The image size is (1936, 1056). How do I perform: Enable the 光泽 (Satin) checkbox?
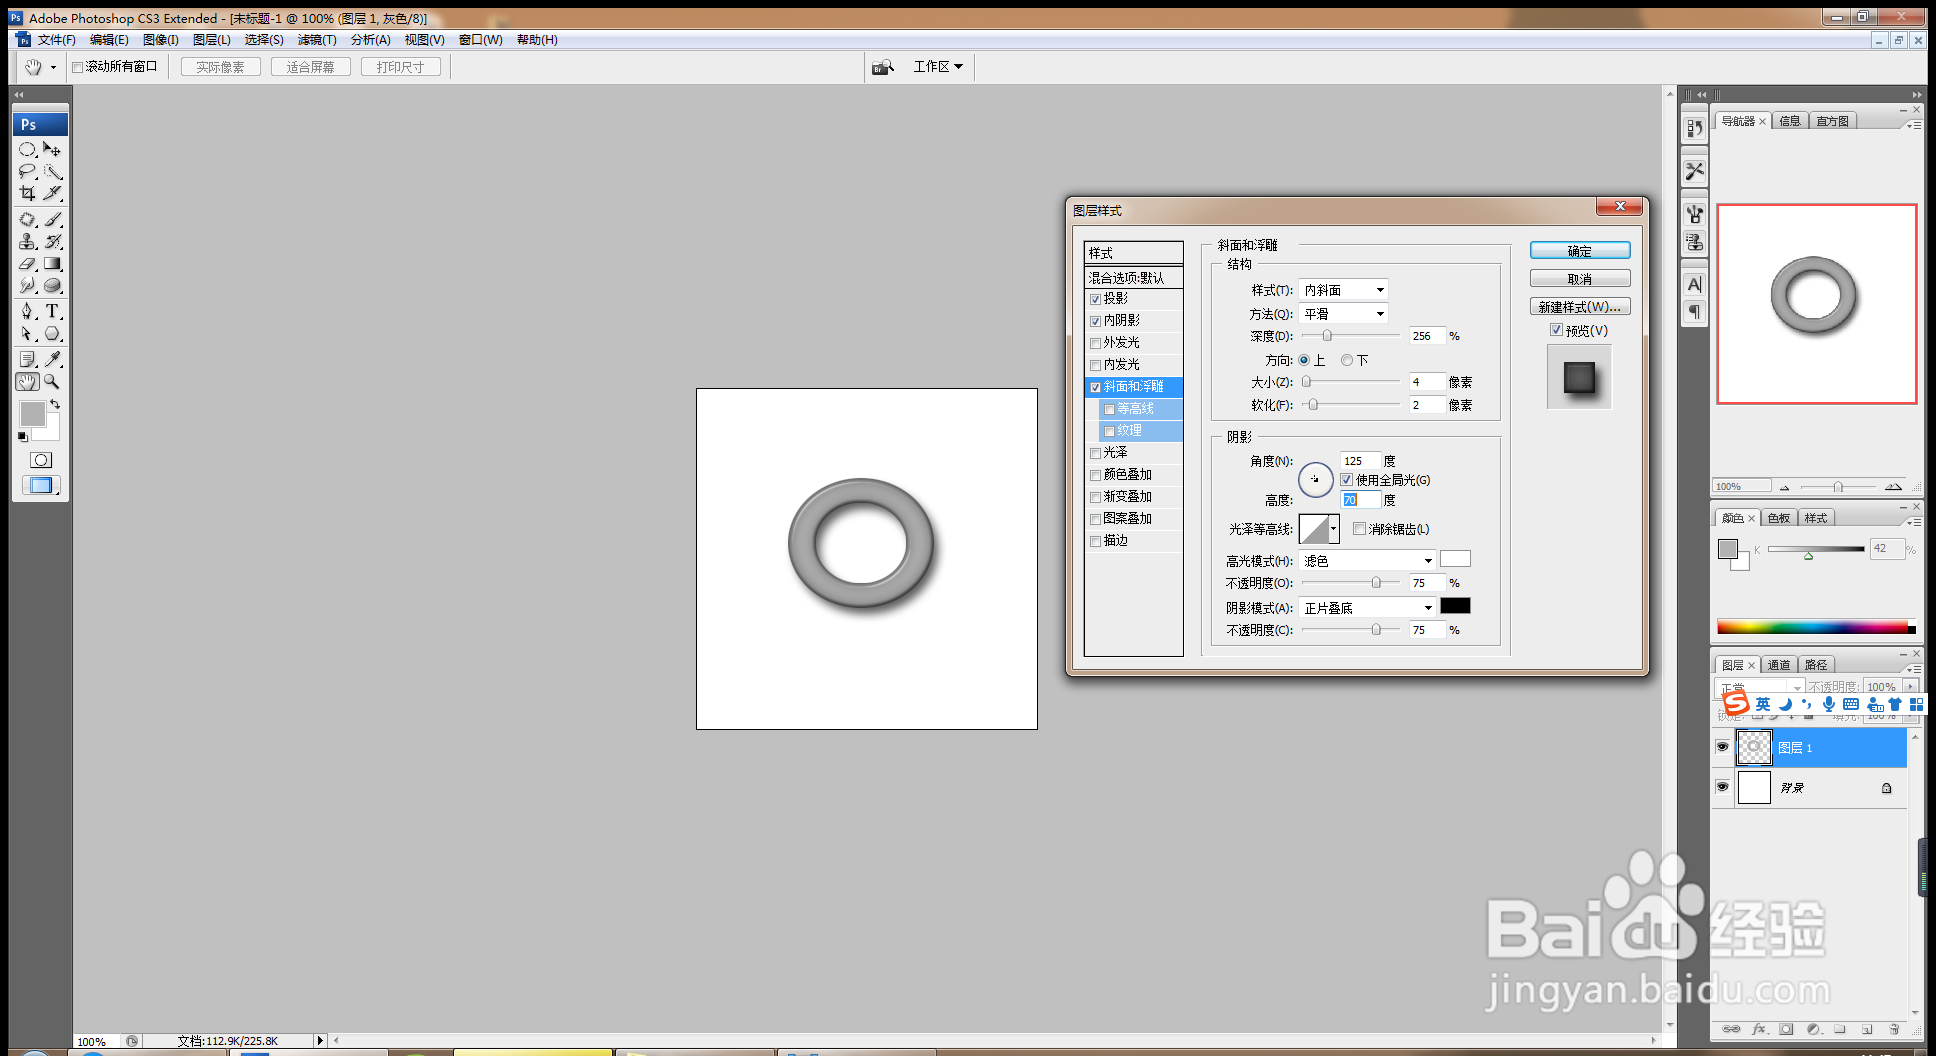coord(1096,453)
